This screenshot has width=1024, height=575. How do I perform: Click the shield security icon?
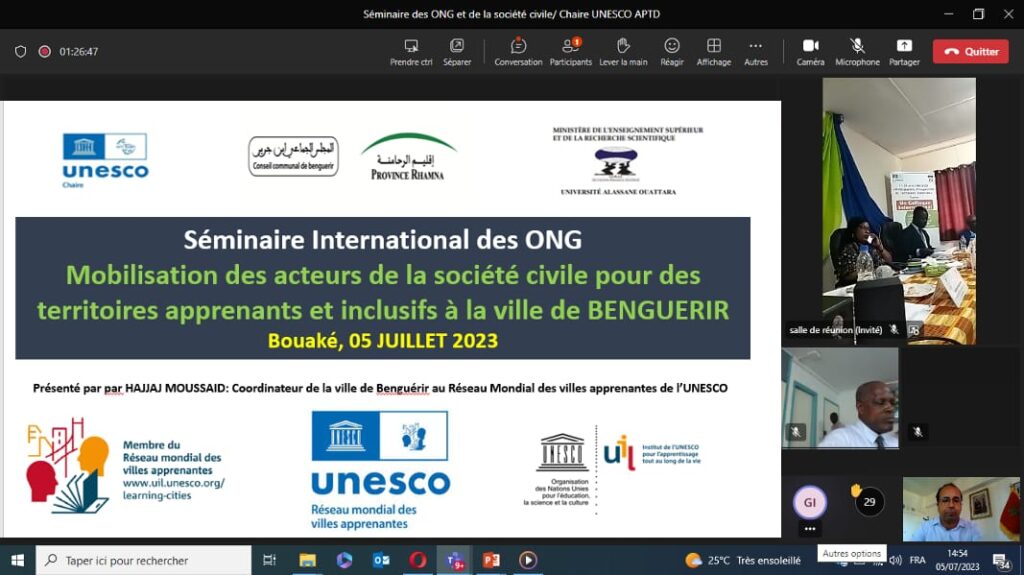[20, 52]
